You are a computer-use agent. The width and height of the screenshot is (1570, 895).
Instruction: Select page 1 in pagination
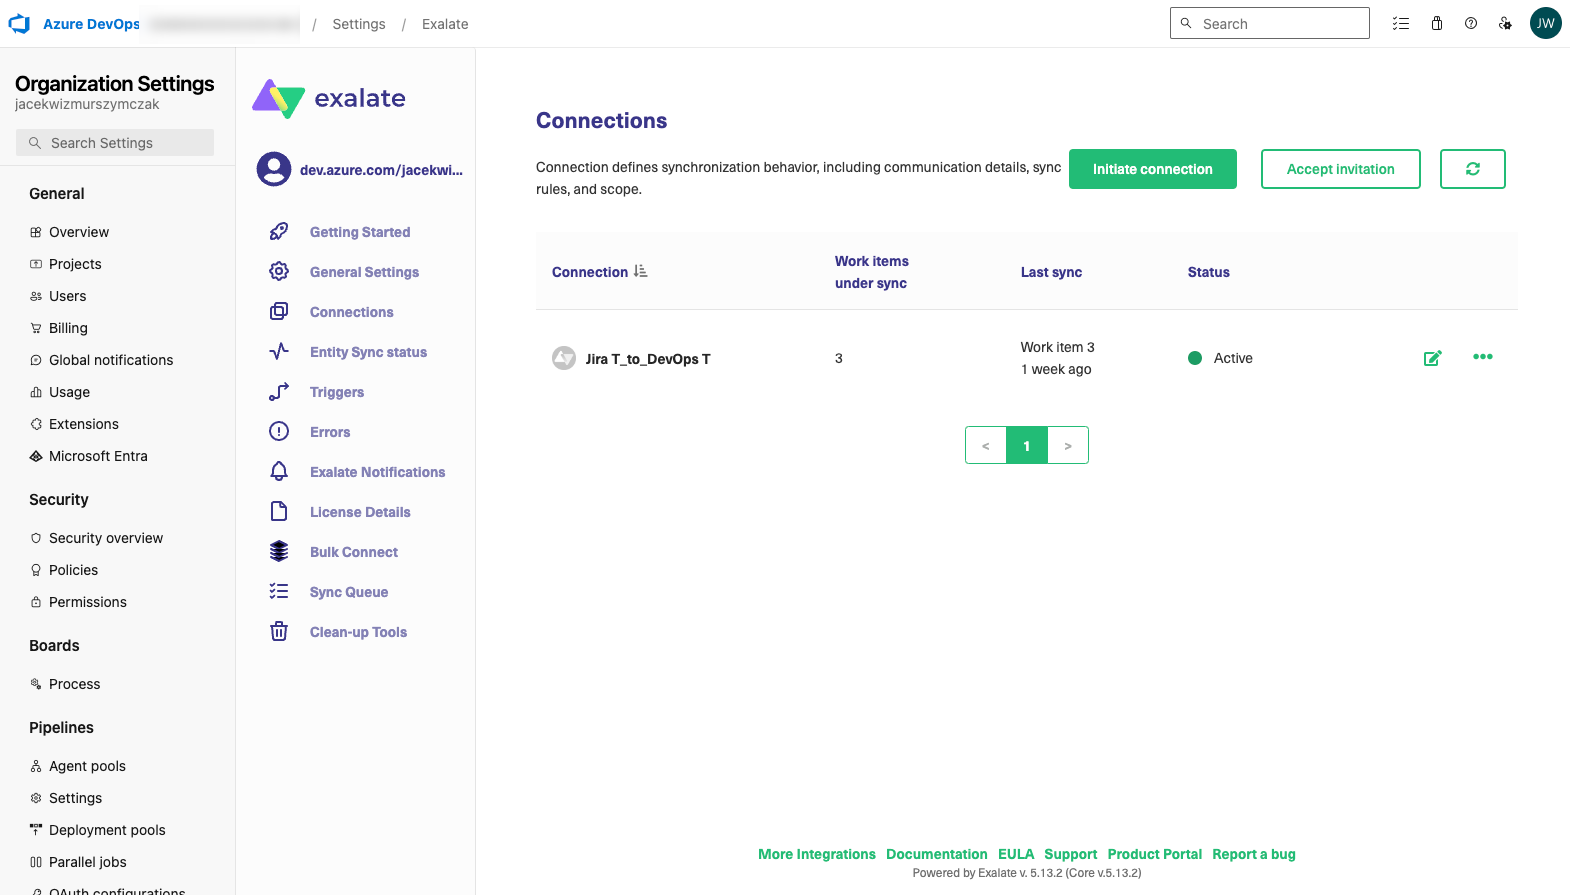(x=1027, y=445)
